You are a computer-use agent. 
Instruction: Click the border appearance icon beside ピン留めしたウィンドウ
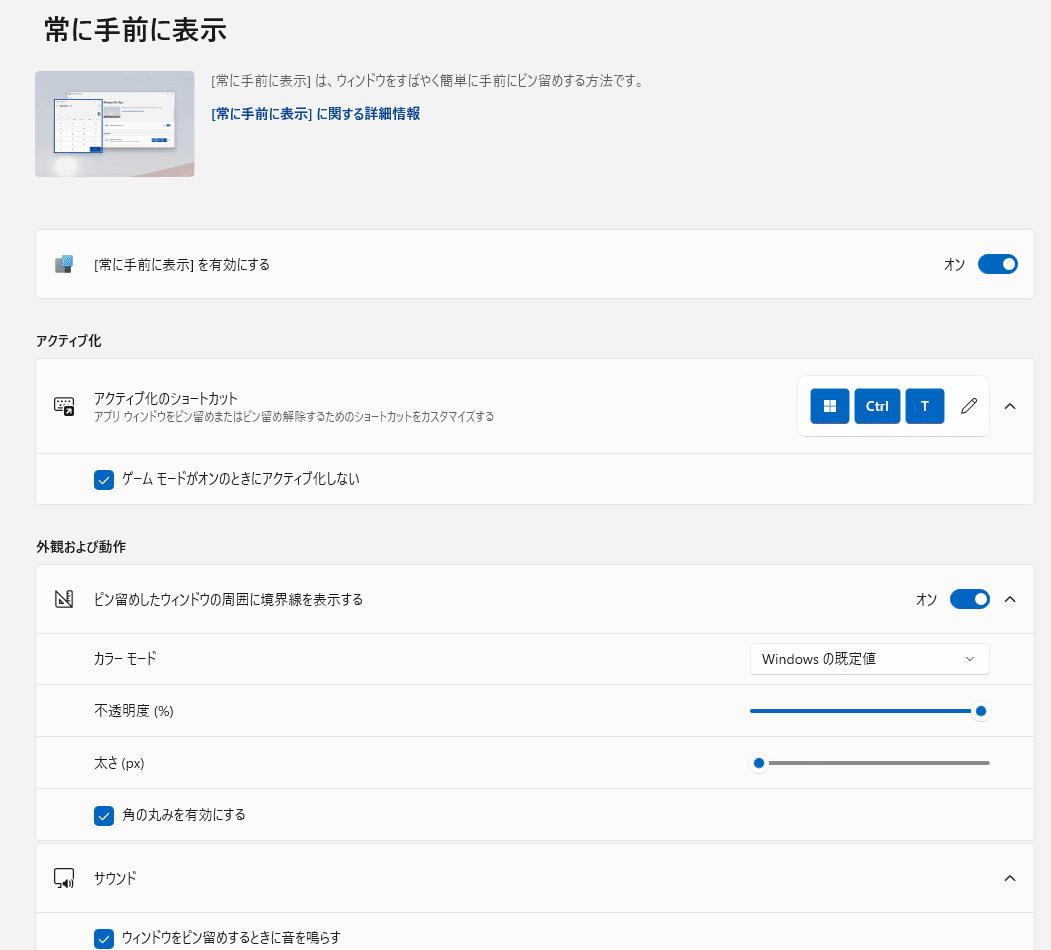point(64,600)
